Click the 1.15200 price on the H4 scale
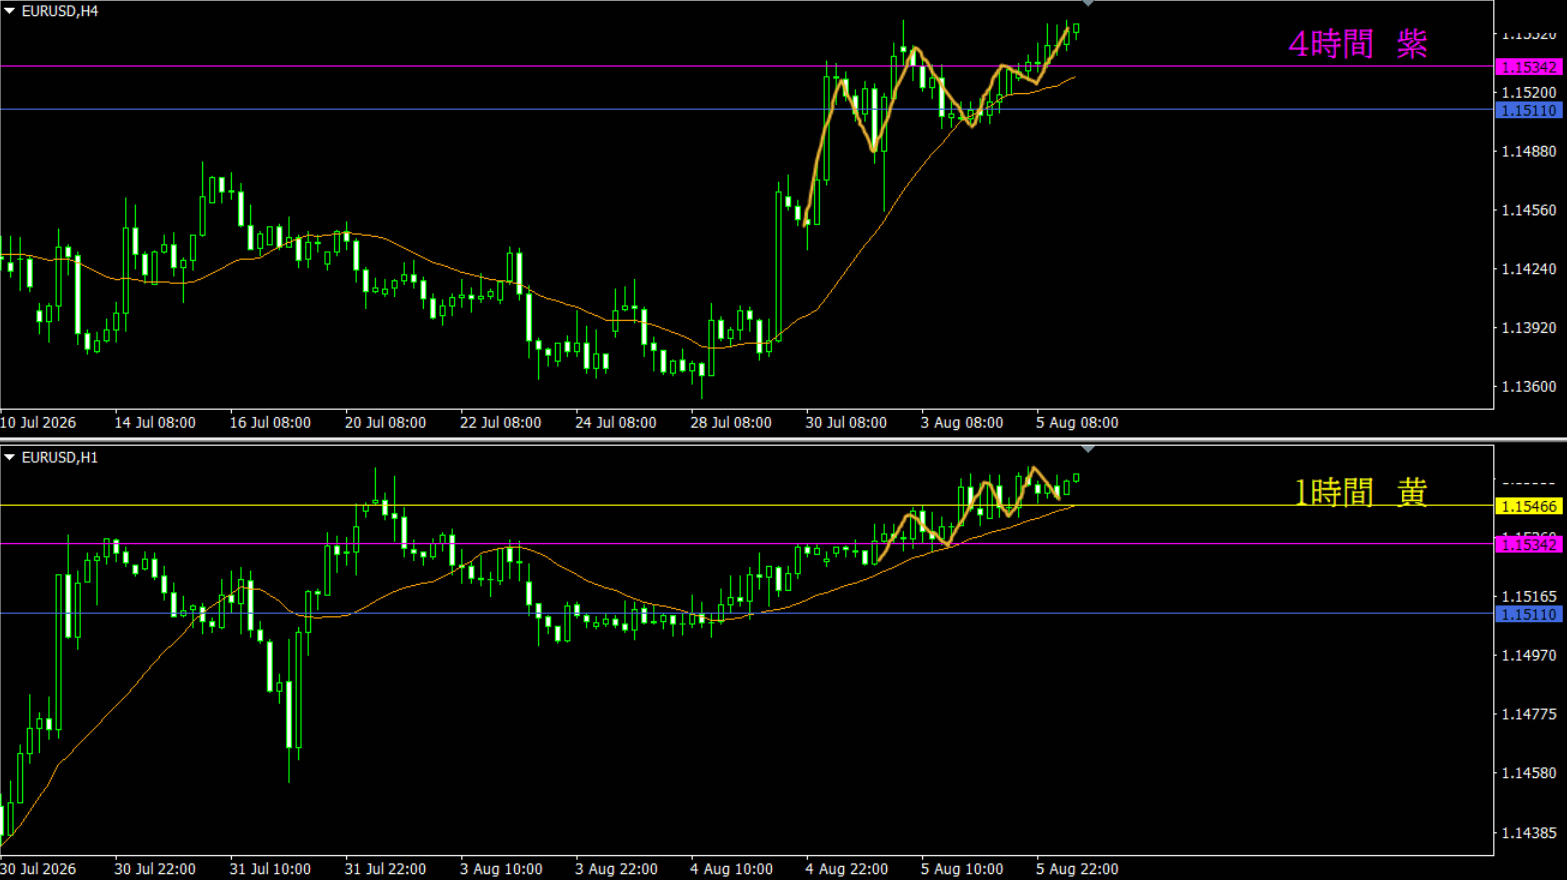This screenshot has height=880, width=1567. pos(1529,93)
